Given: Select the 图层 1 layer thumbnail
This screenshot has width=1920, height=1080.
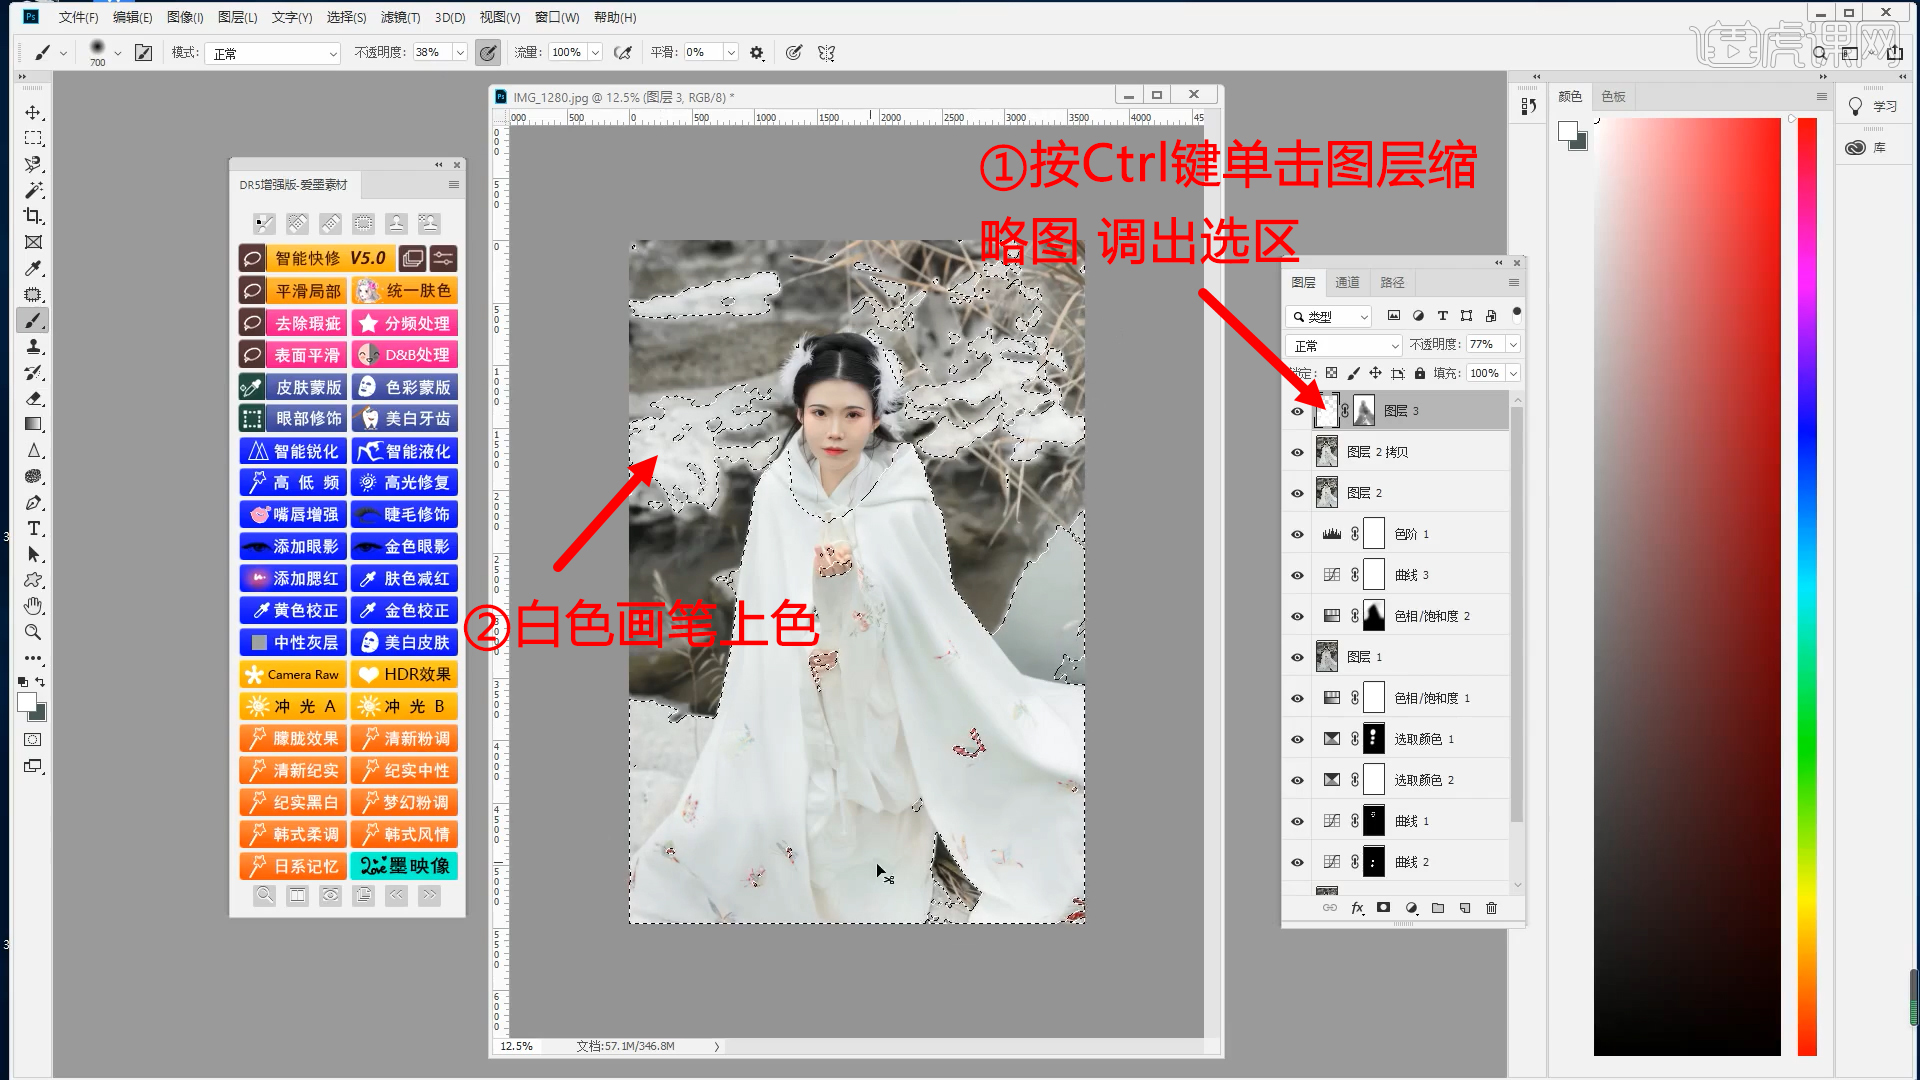Looking at the screenshot, I should coord(1327,657).
